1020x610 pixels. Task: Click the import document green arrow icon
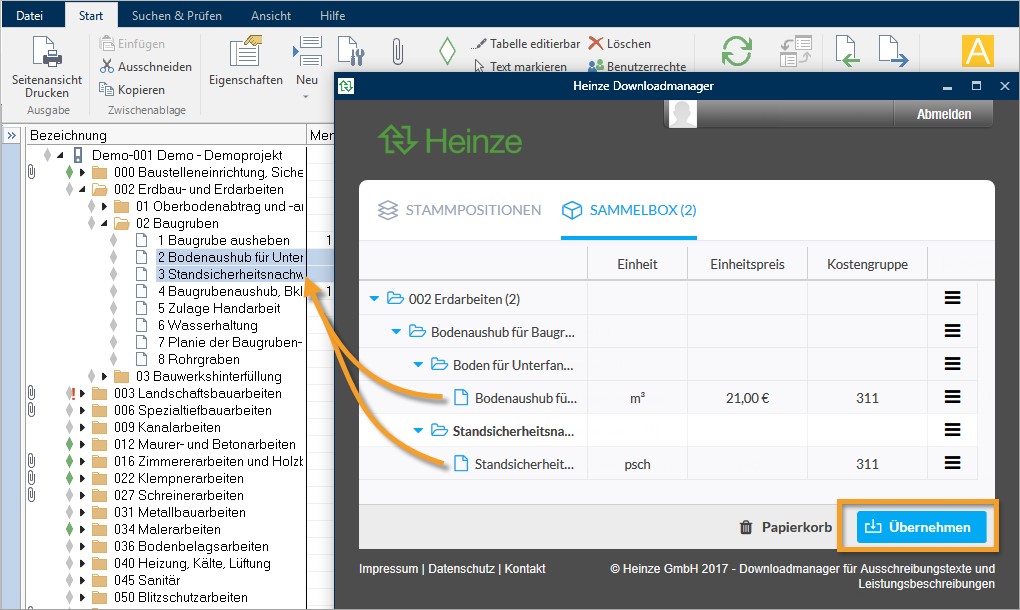[x=847, y=51]
